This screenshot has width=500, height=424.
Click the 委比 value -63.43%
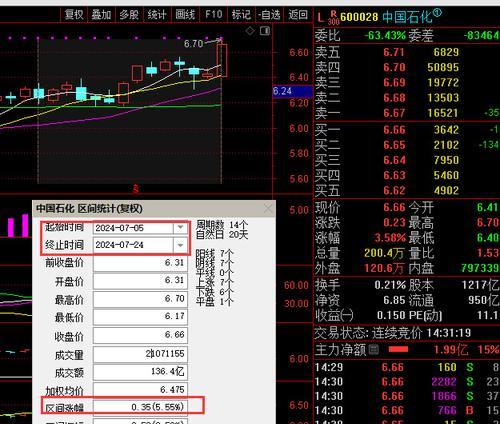point(385,36)
